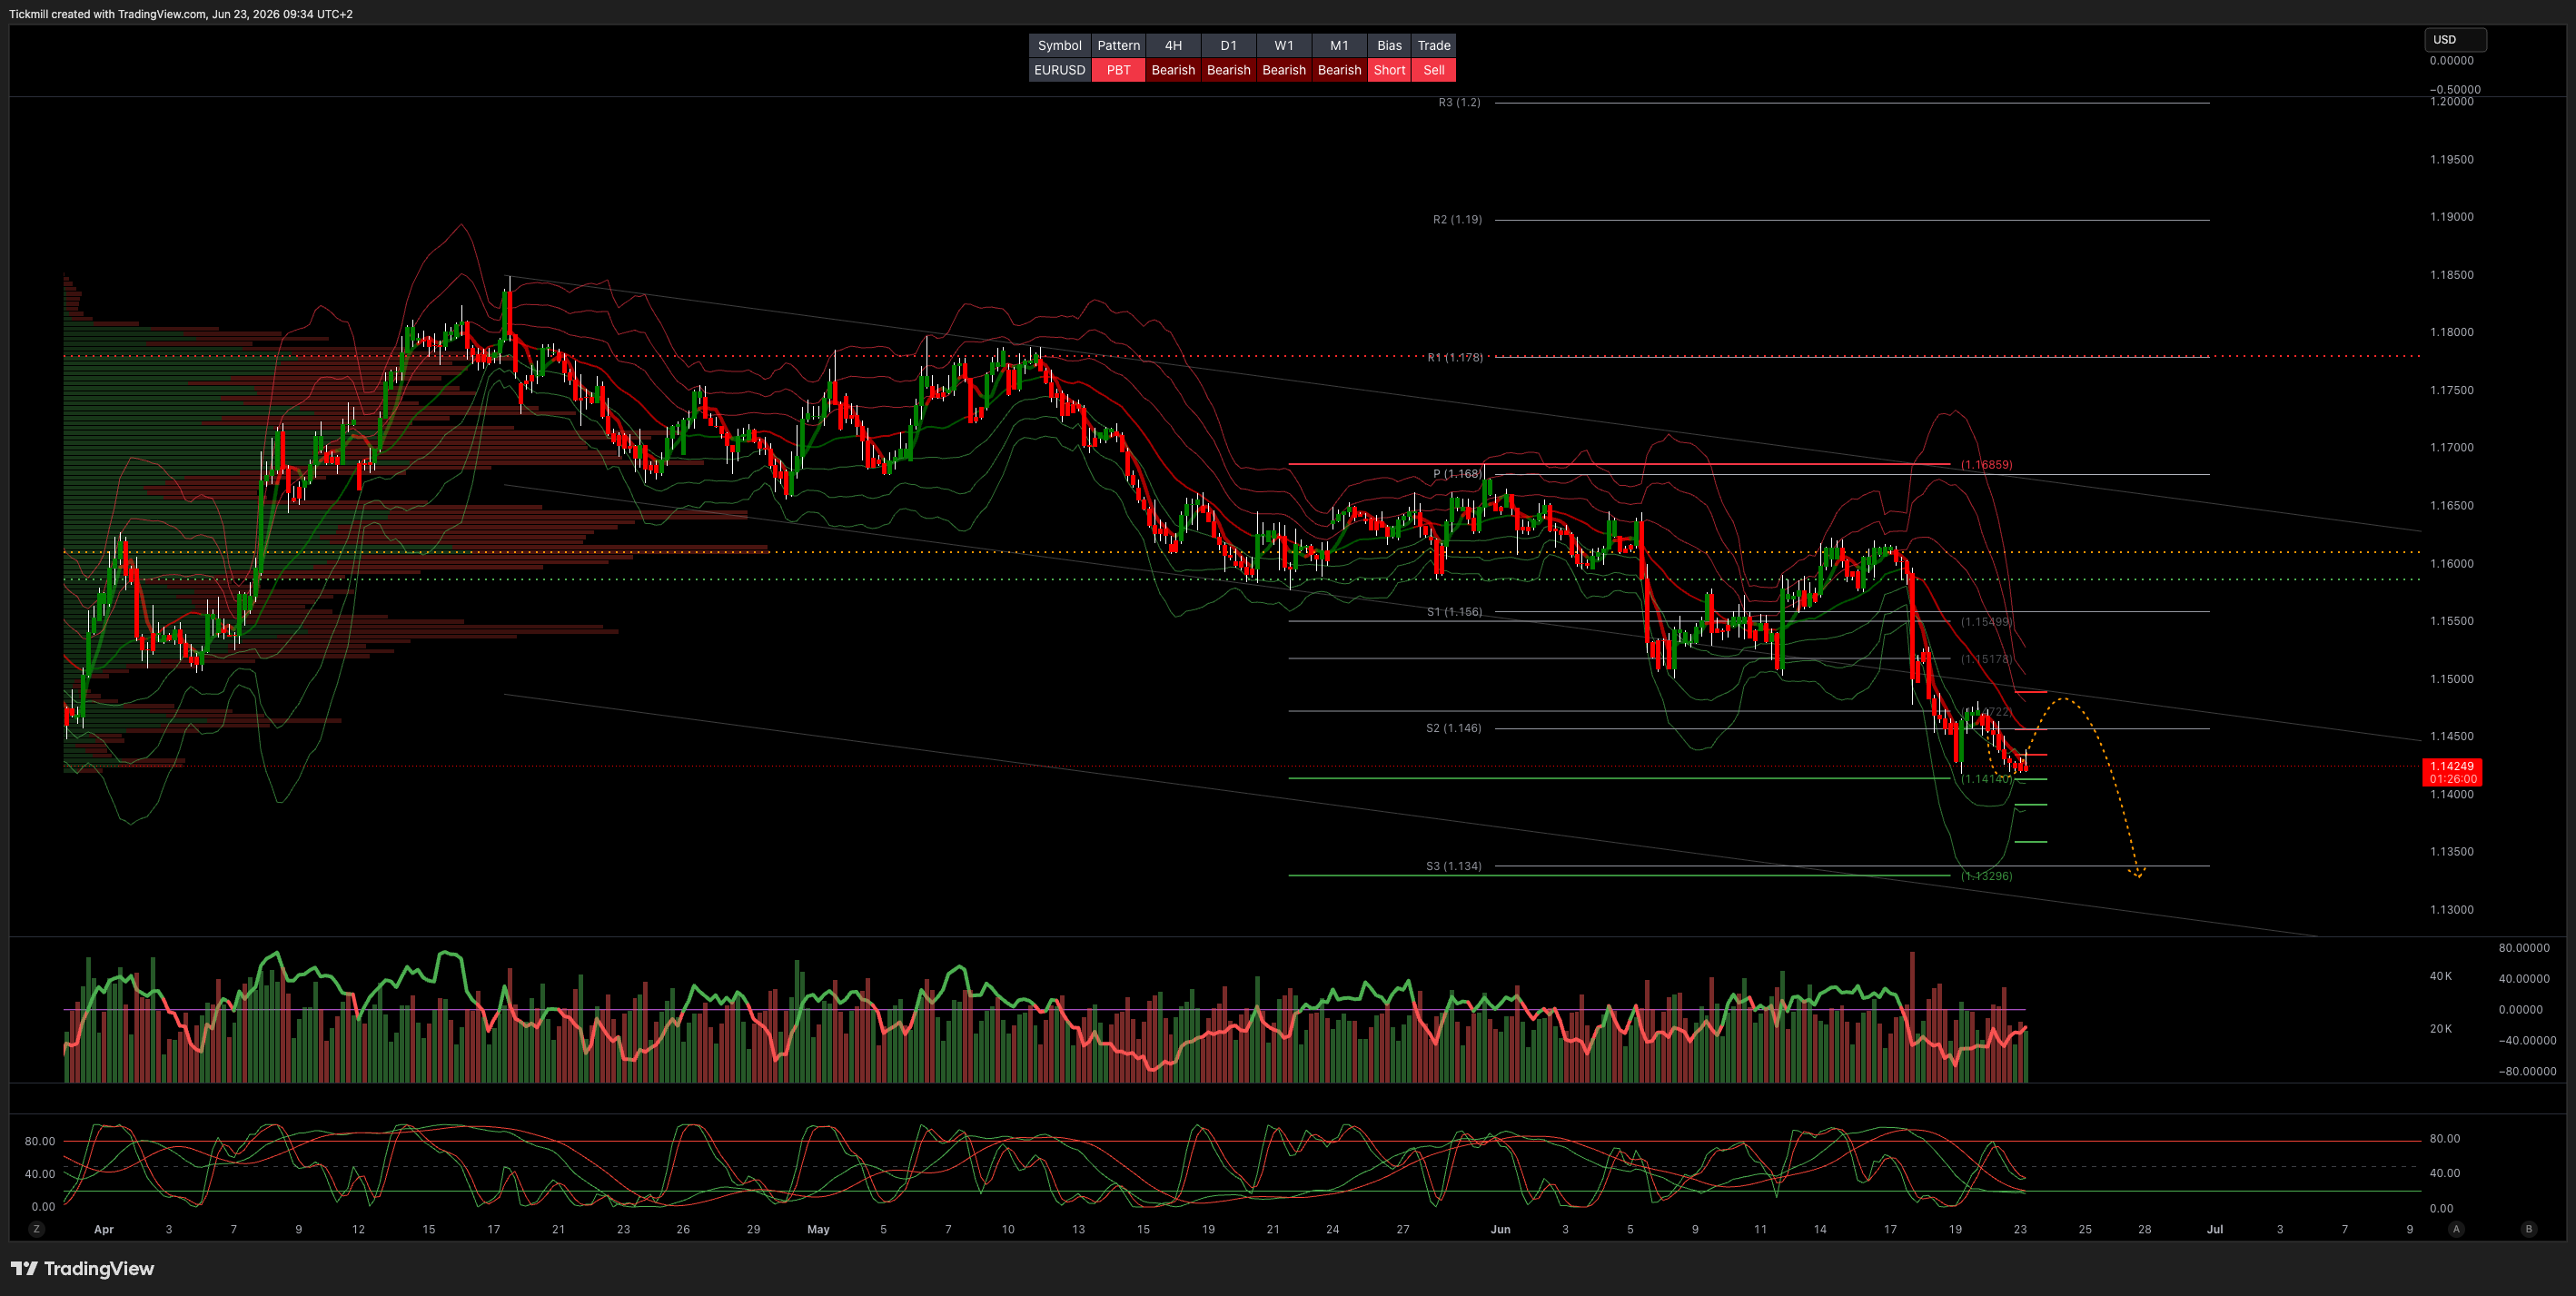Click the Bearish cell under D1
The width and height of the screenshot is (2576, 1296).
pos(1228,70)
